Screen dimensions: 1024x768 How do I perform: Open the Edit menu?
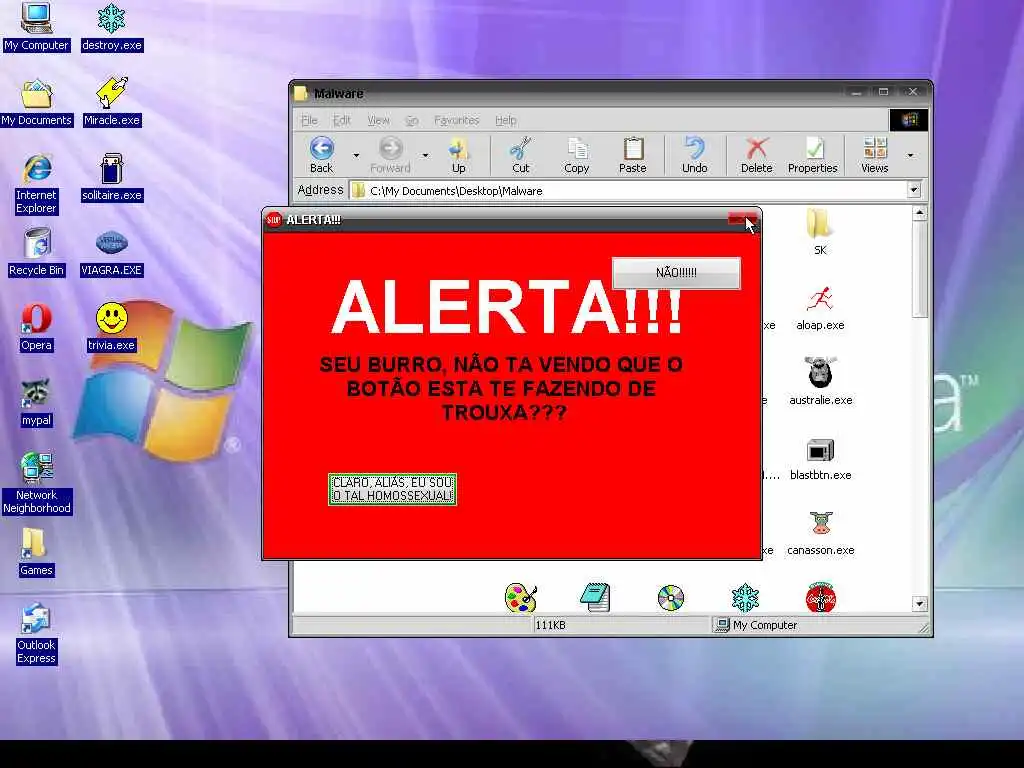(342, 120)
